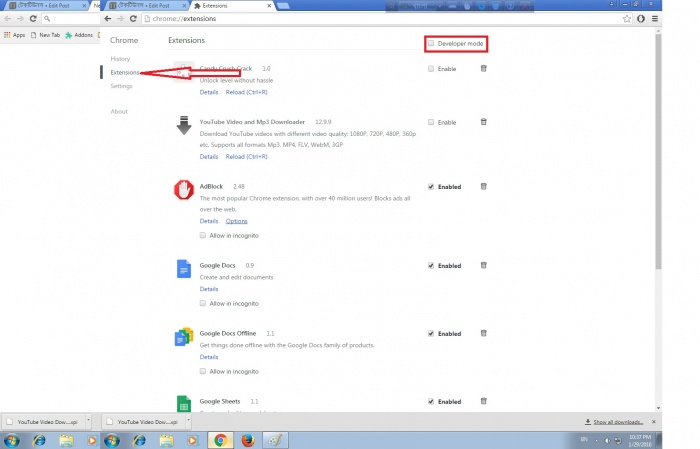Disable Google Docs Offline extension
Screen dimensions: 700x449
[431, 333]
